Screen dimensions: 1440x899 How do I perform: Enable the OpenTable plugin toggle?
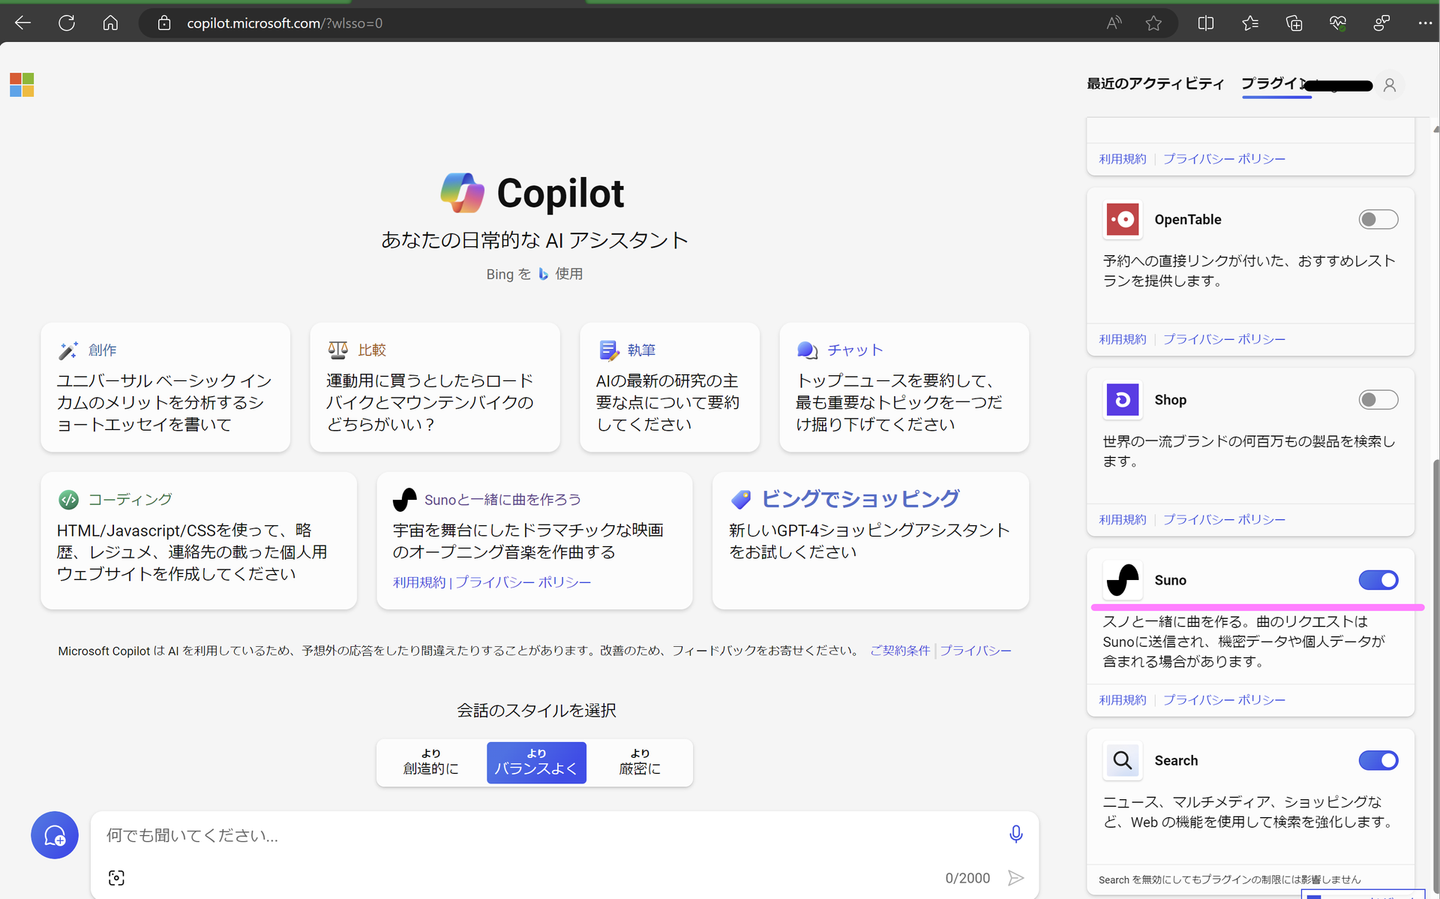(1378, 220)
